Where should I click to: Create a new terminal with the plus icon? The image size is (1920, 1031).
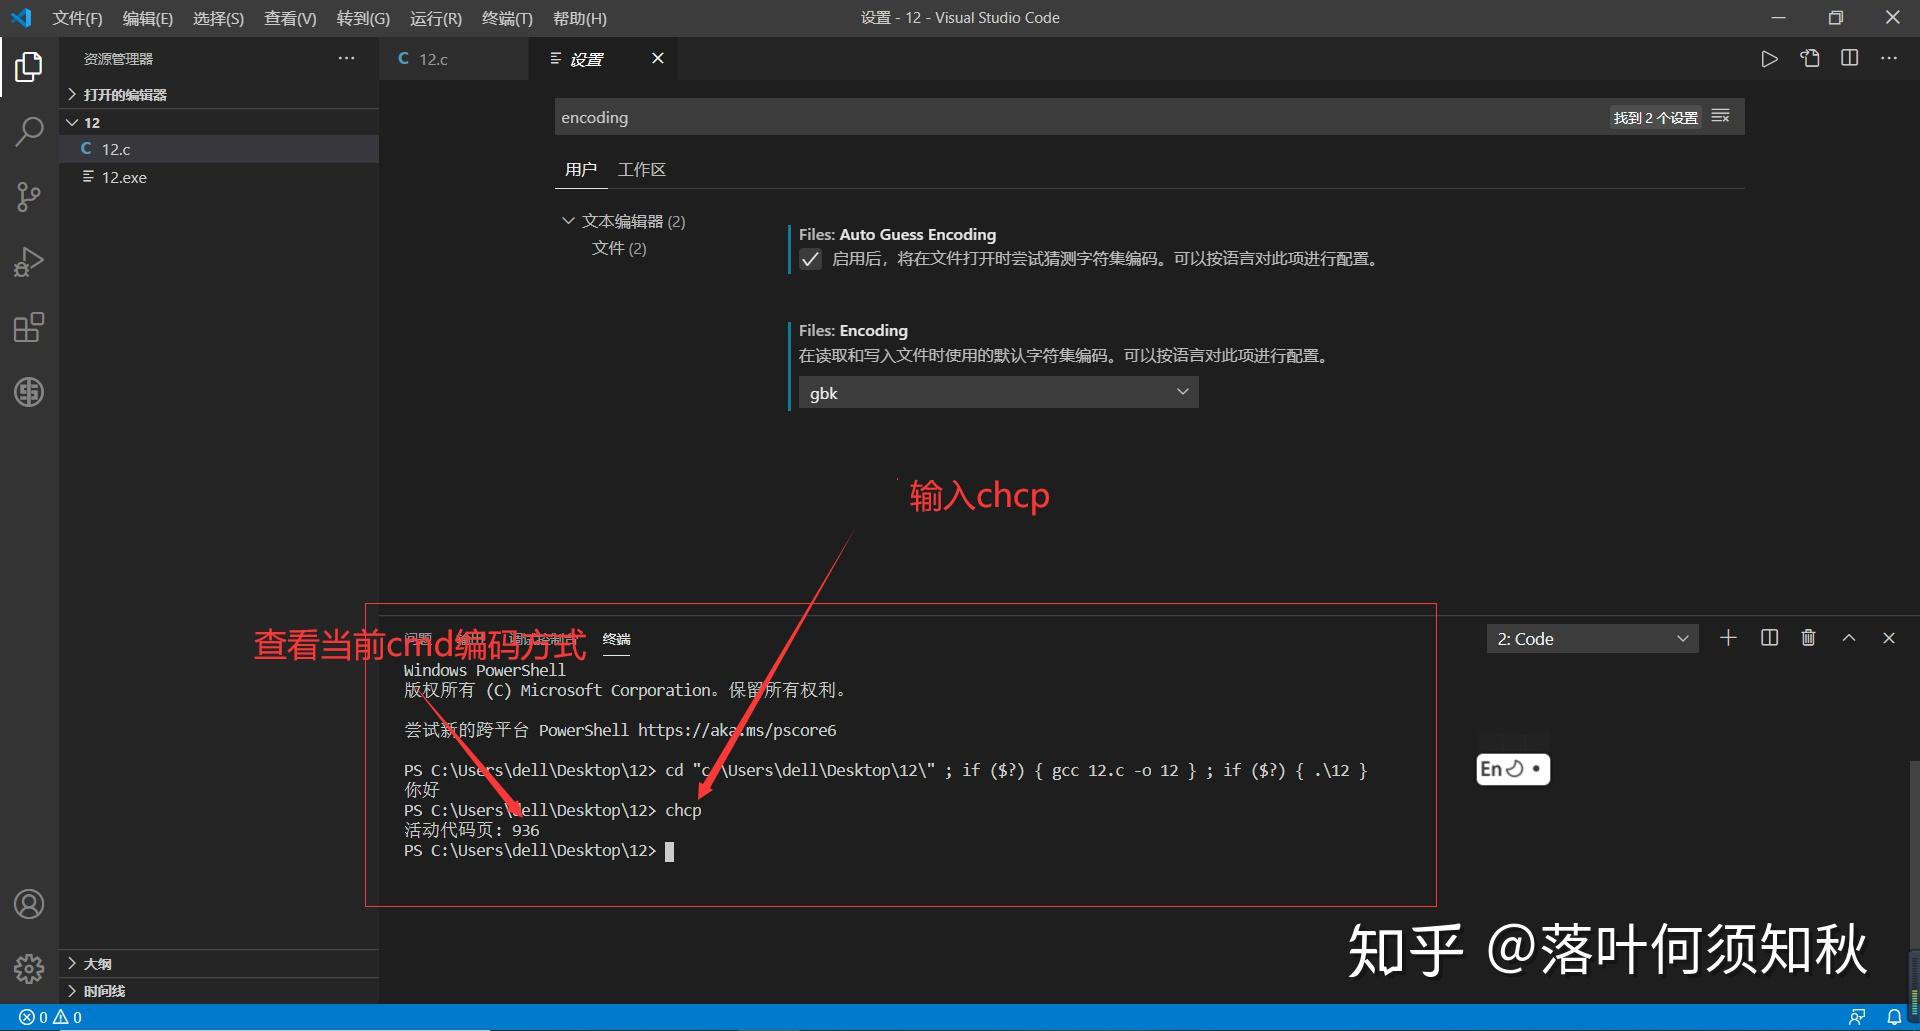[1728, 637]
